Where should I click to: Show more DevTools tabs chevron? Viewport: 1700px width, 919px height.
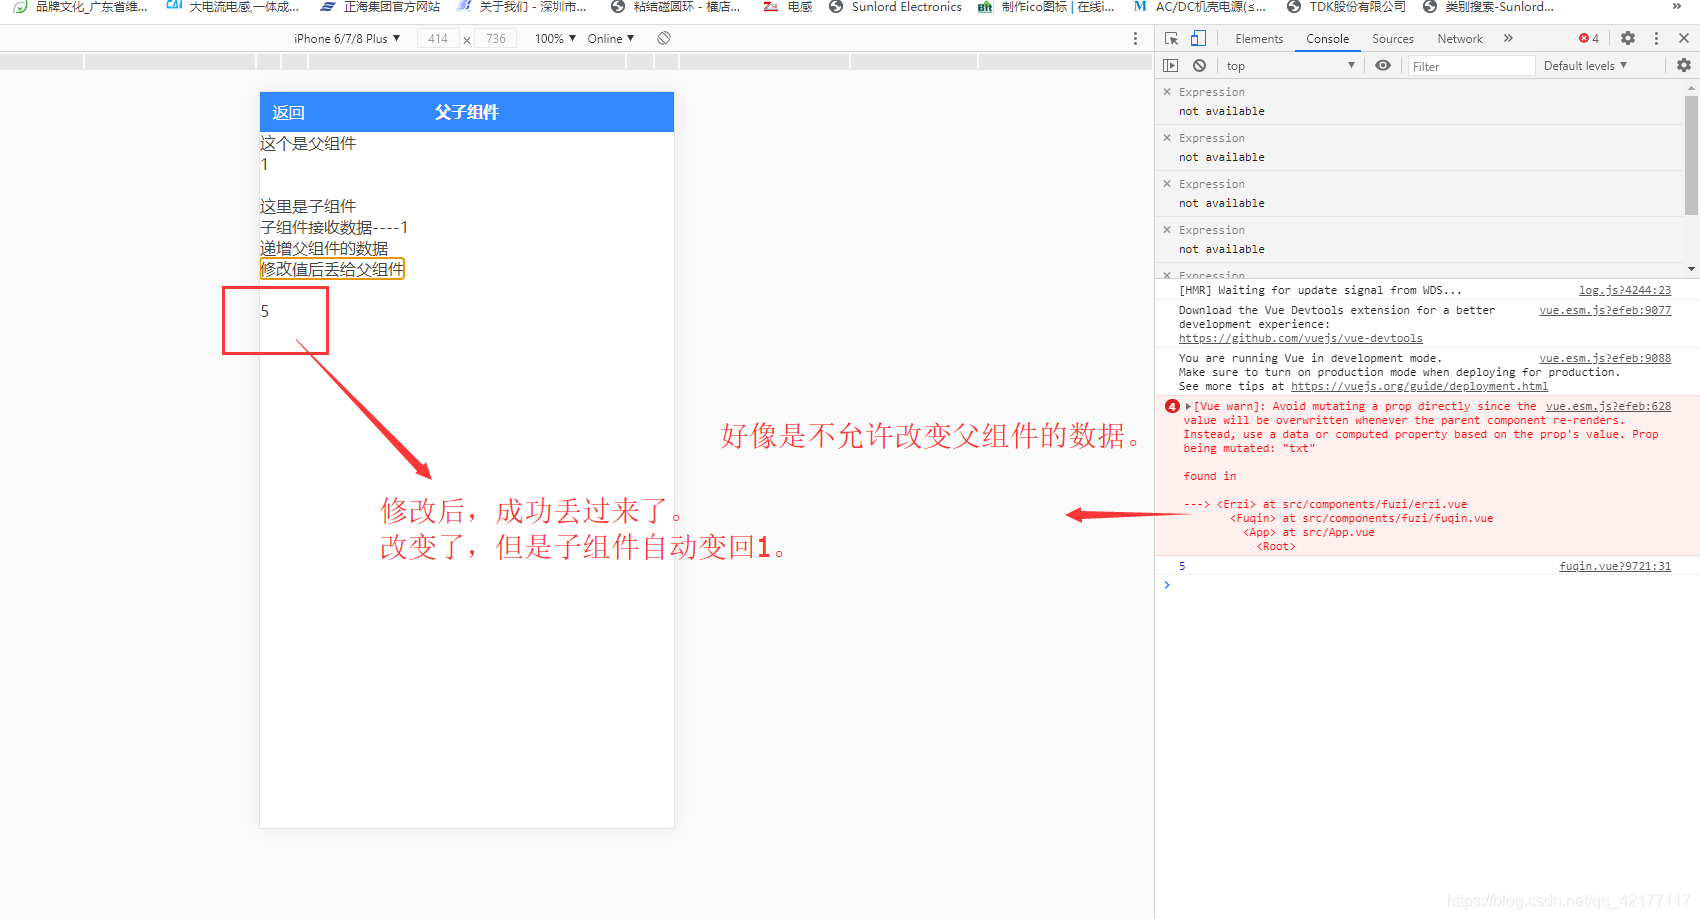1508,38
